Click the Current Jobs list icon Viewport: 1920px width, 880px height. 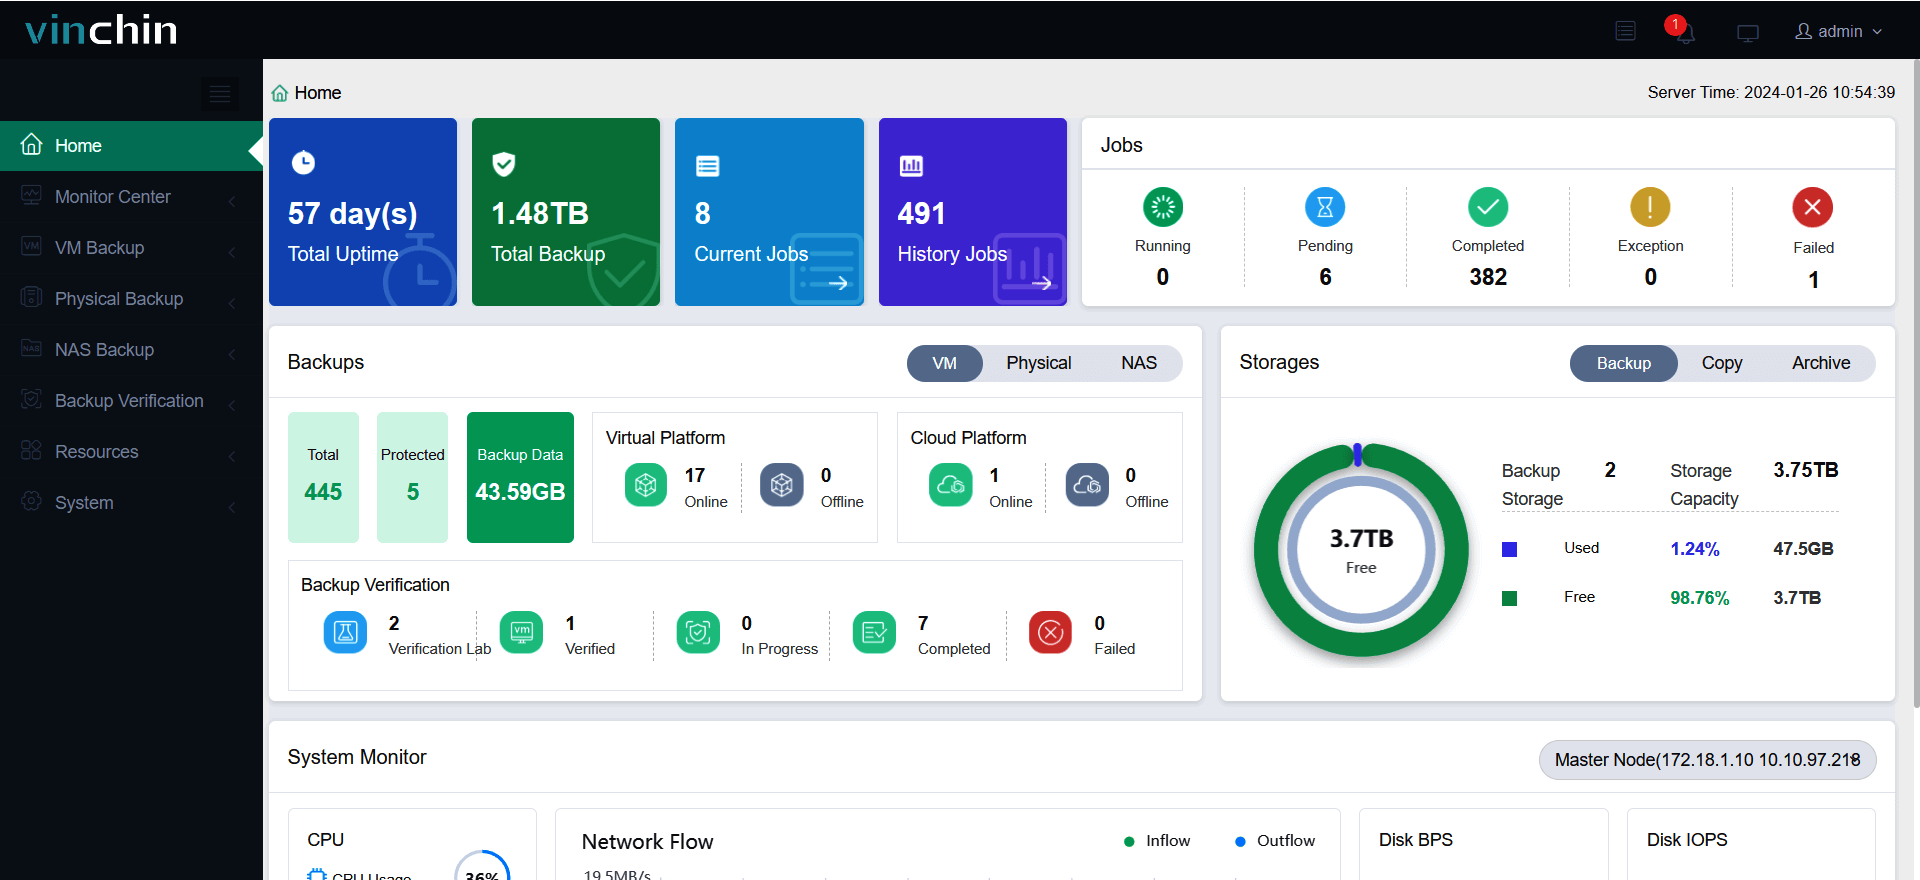point(707,166)
